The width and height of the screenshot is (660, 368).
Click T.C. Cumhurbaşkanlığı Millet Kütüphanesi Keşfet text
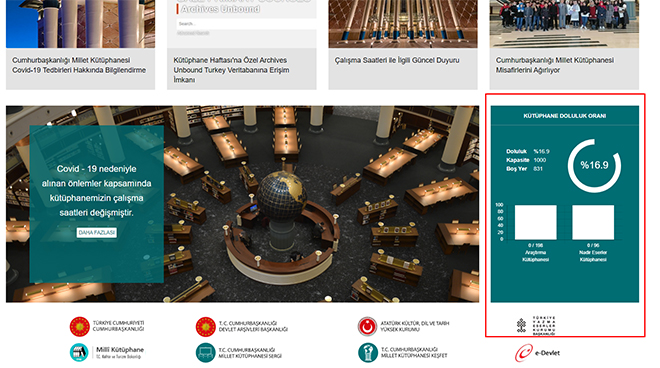(414, 352)
